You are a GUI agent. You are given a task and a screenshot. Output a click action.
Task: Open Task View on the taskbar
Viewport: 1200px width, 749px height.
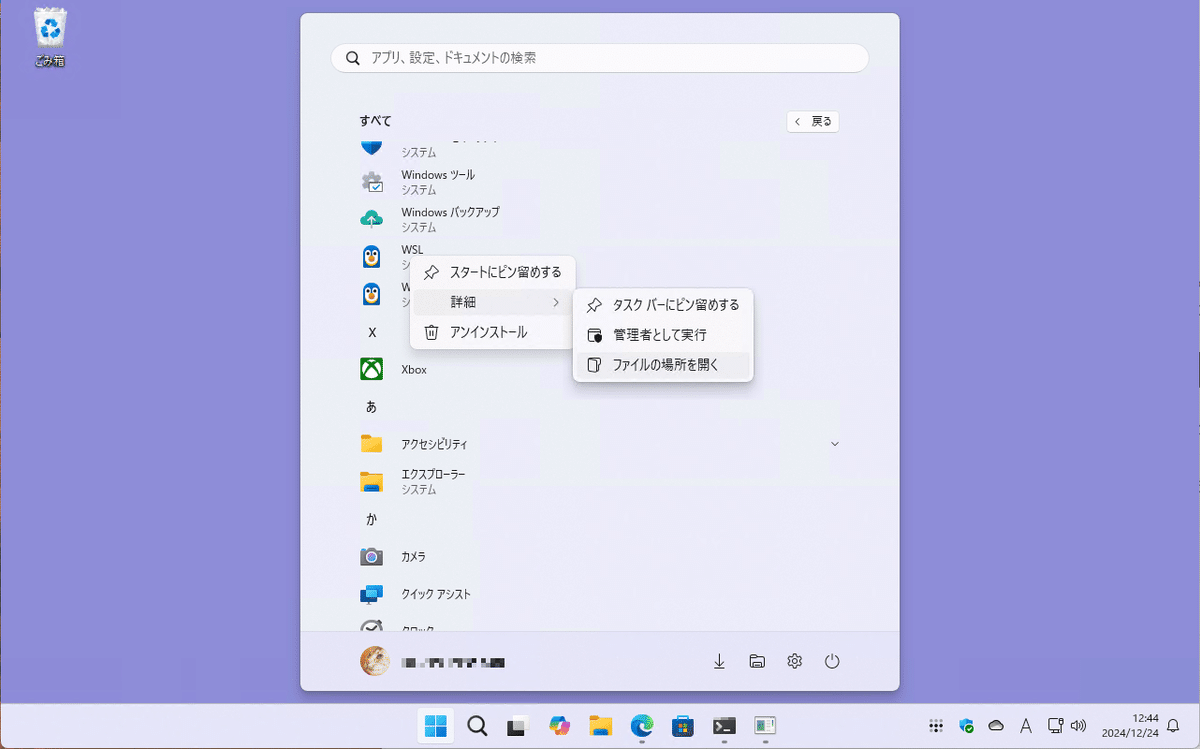click(517, 727)
